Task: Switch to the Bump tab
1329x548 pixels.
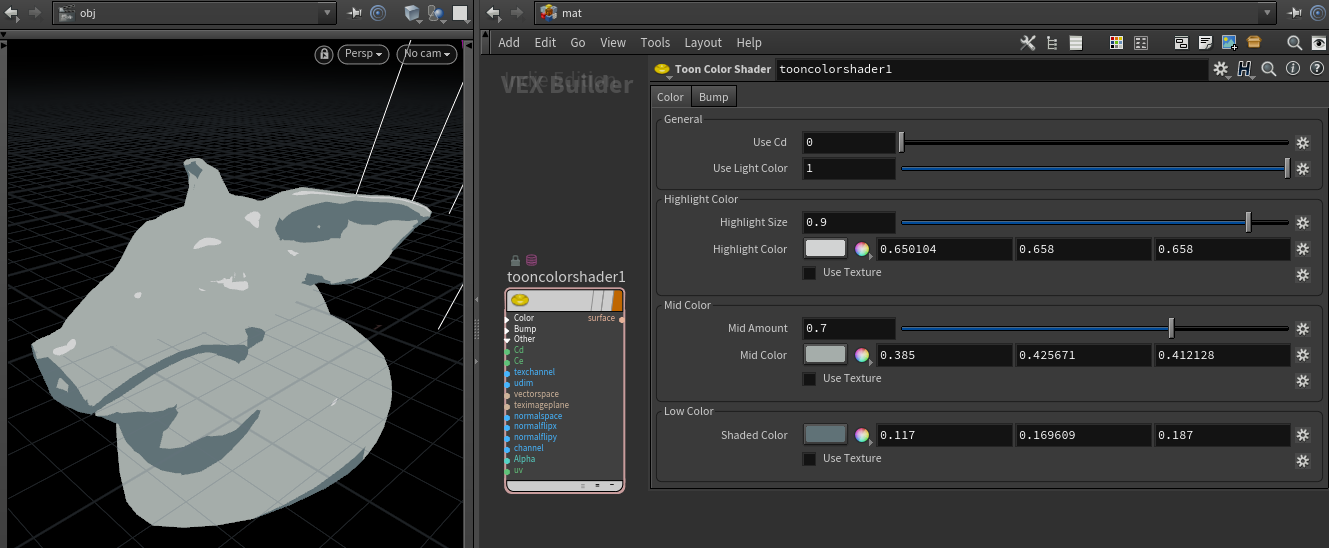Action: [713, 97]
